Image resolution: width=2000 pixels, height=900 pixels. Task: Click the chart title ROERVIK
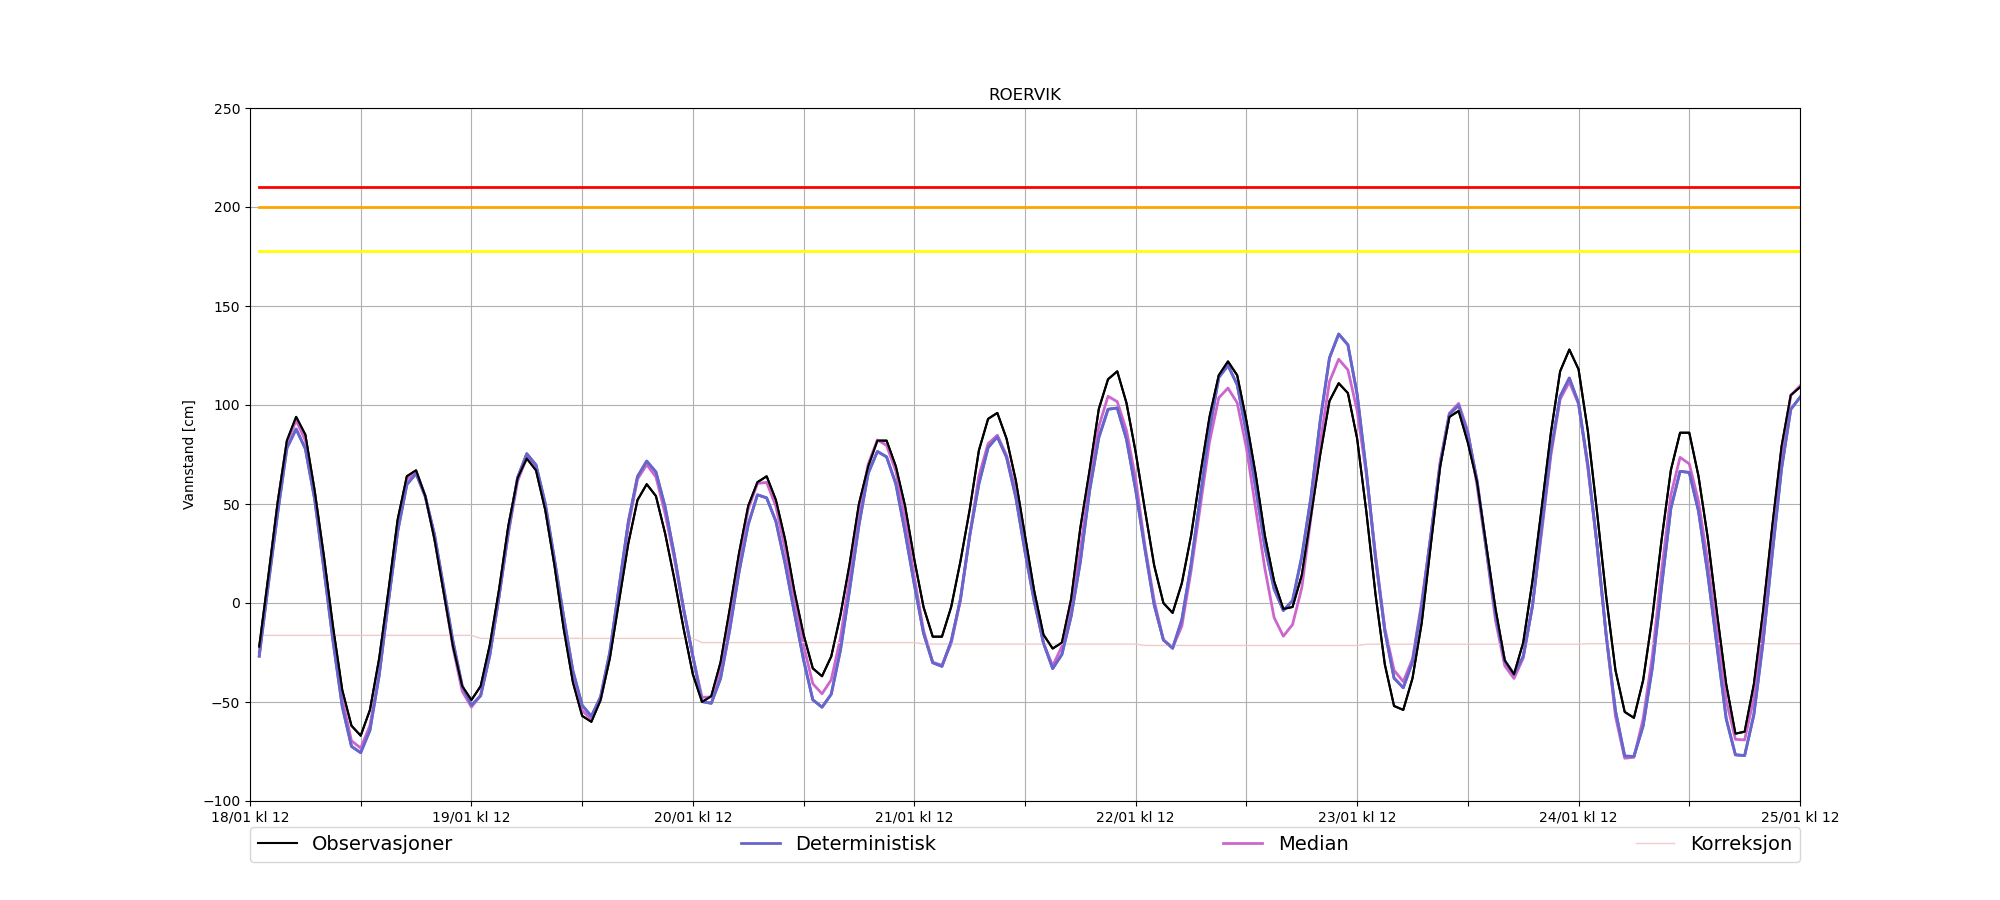tap(1024, 95)
